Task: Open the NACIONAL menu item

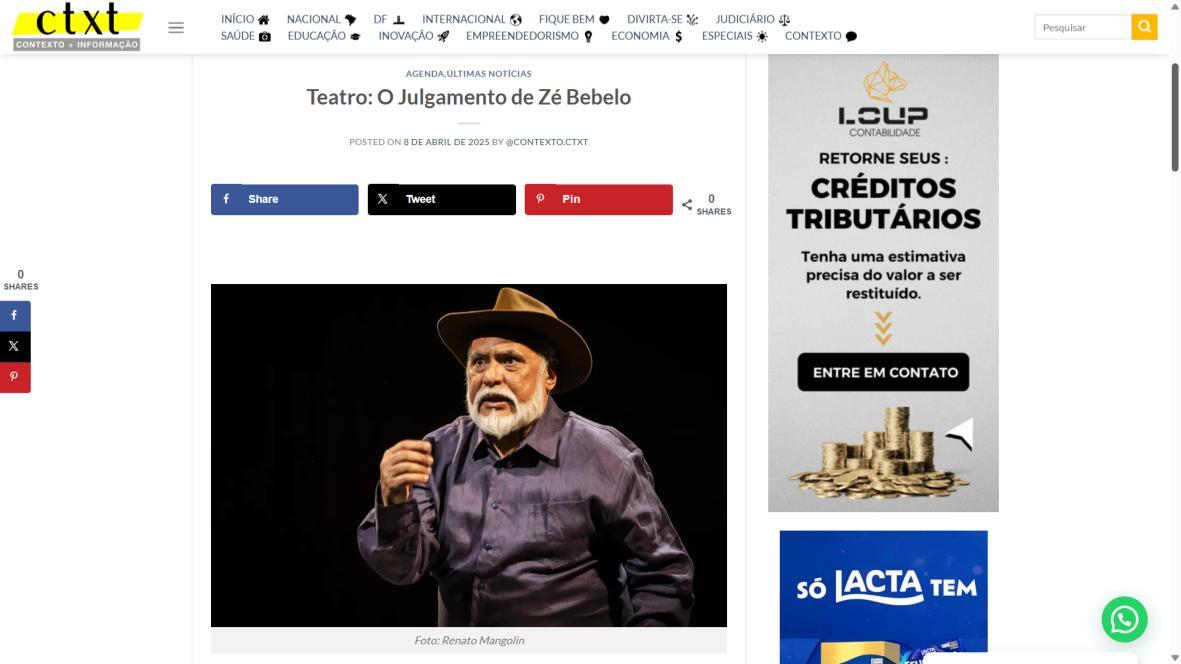Action: [x=321, y=19]
